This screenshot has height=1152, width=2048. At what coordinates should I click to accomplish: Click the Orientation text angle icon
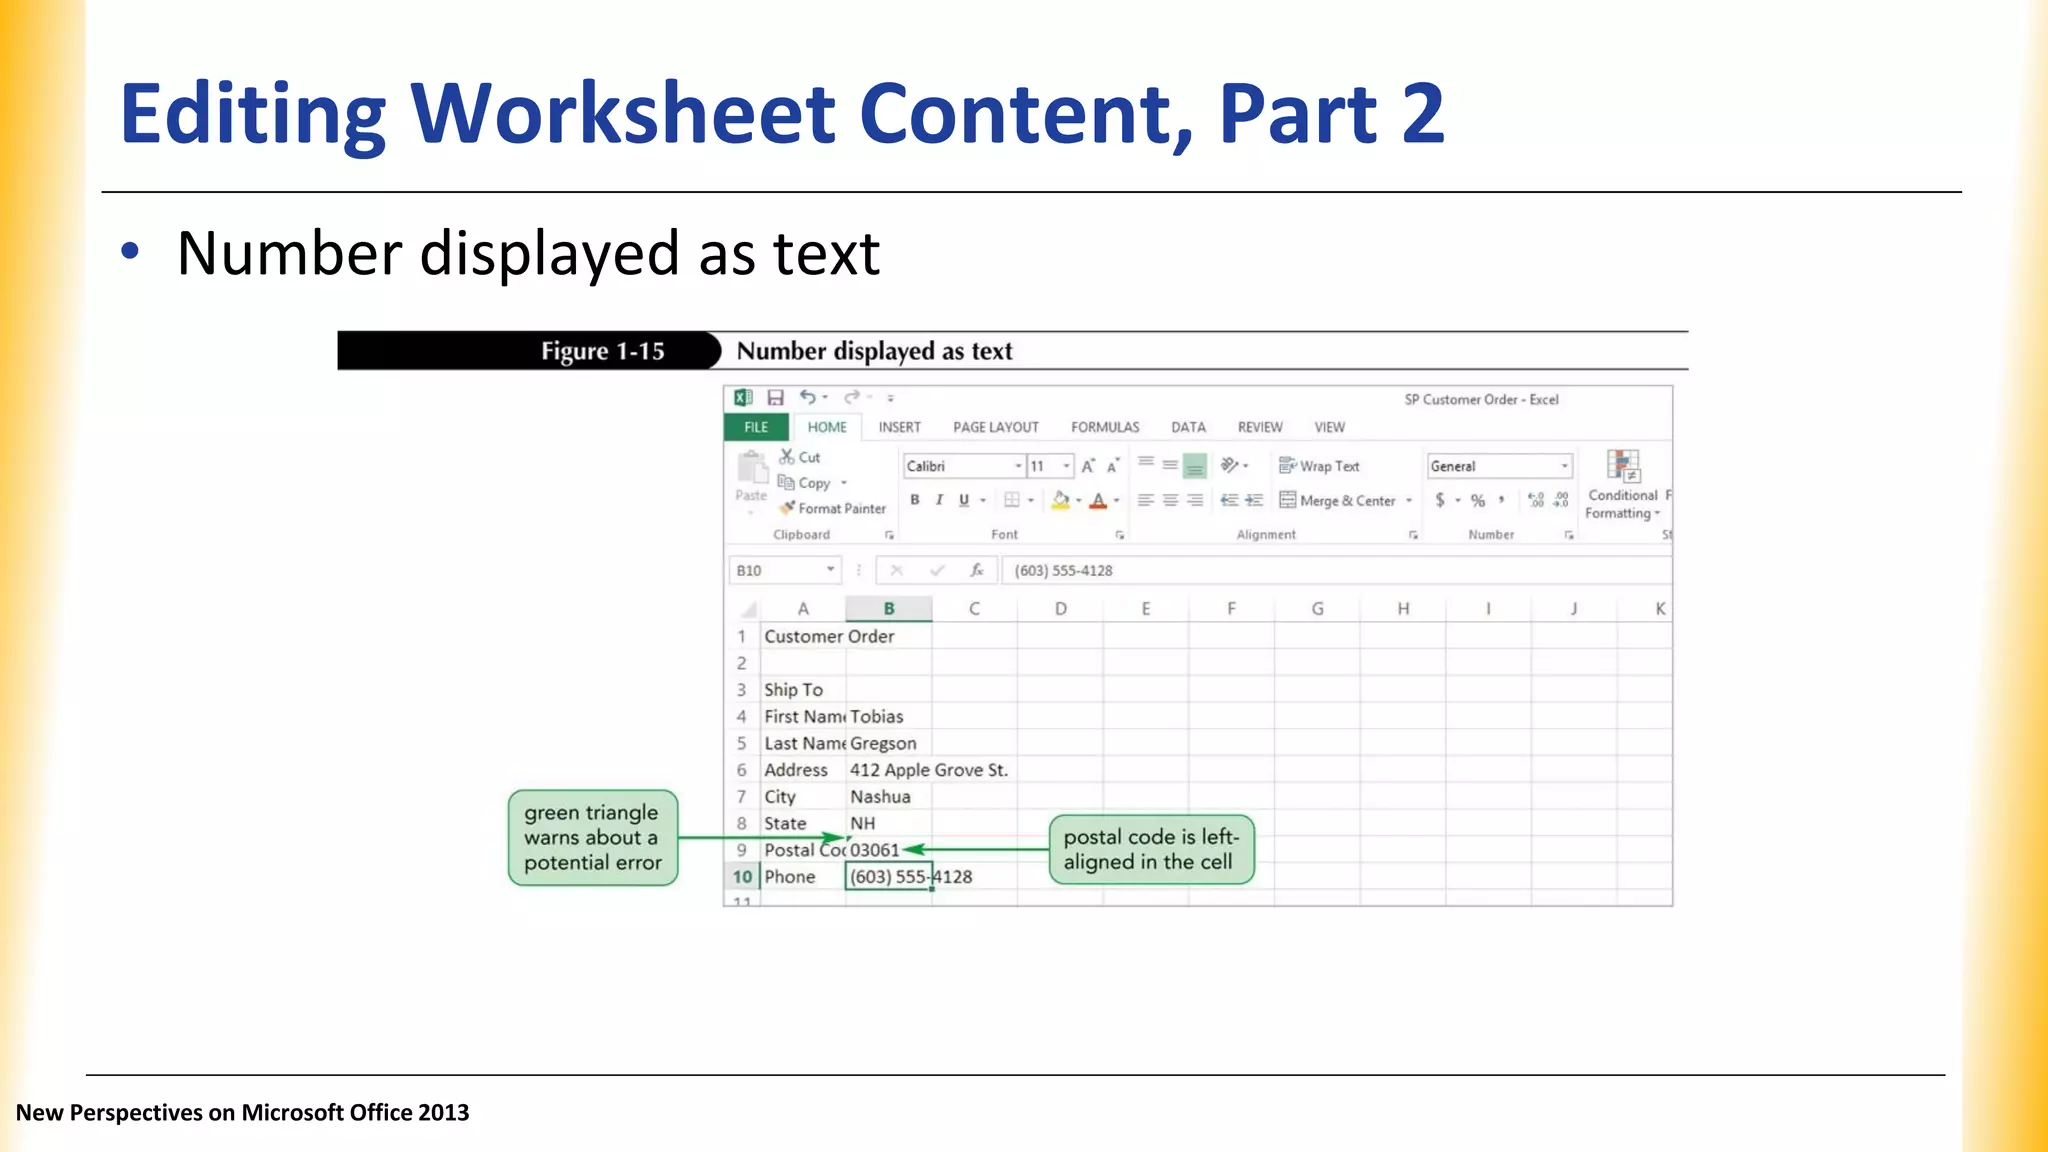(1230, 465)
